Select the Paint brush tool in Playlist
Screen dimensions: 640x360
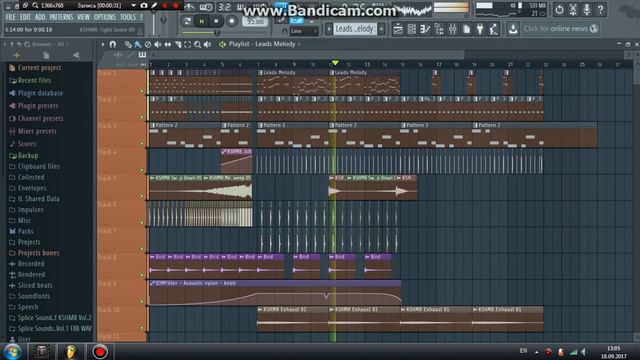[x=138, y=44]
